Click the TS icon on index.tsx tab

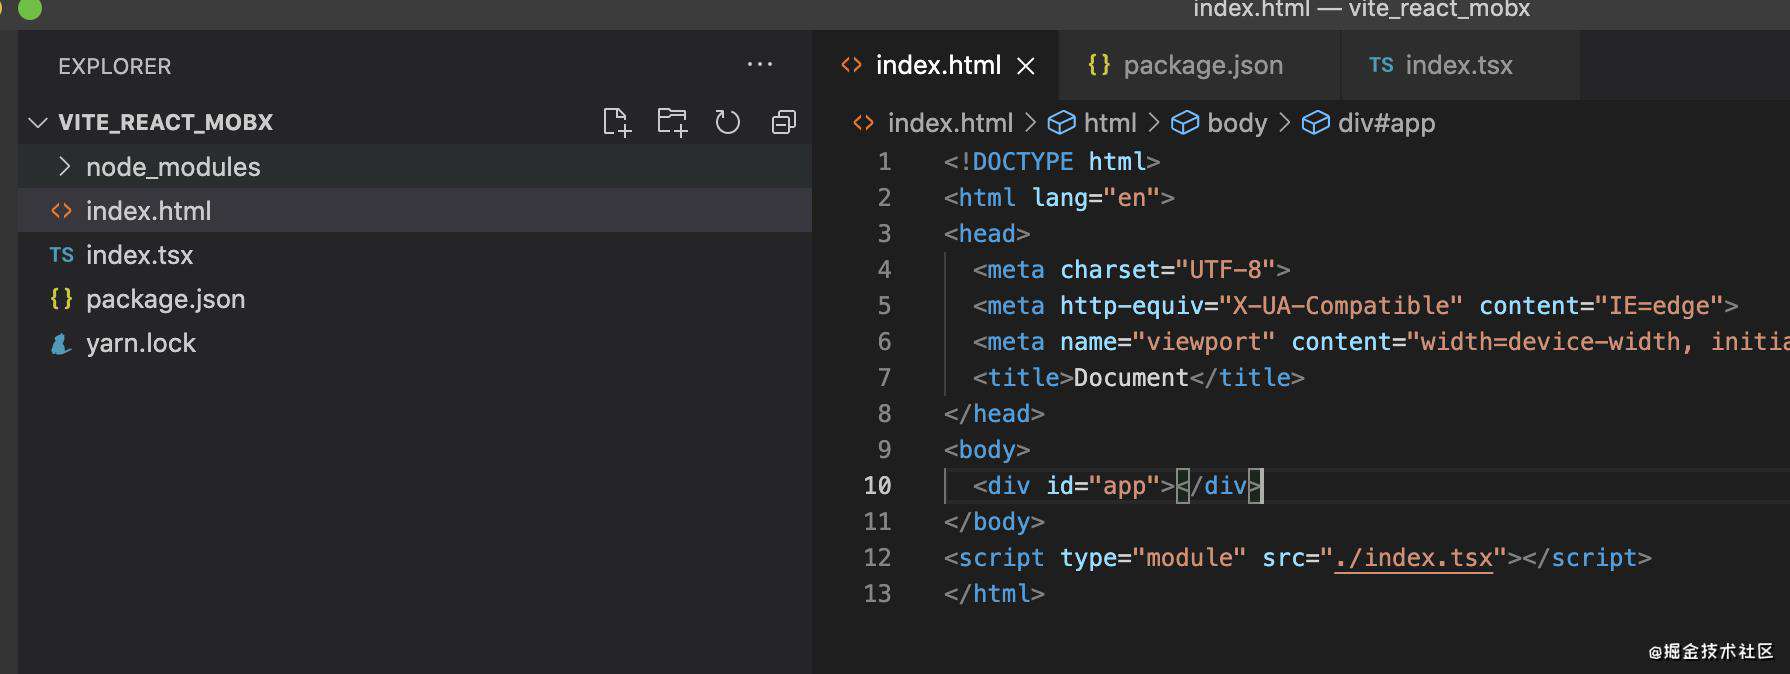1381,65
